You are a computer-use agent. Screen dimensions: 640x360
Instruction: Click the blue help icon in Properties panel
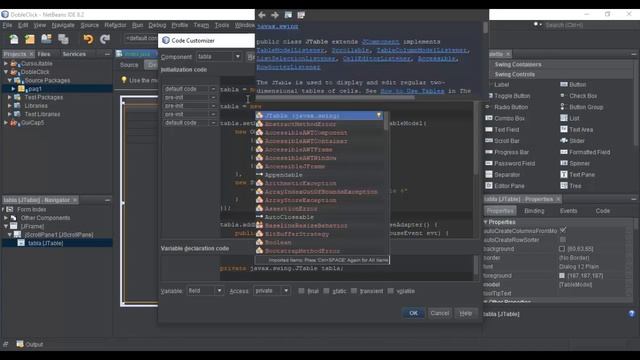tap(631, 313)
